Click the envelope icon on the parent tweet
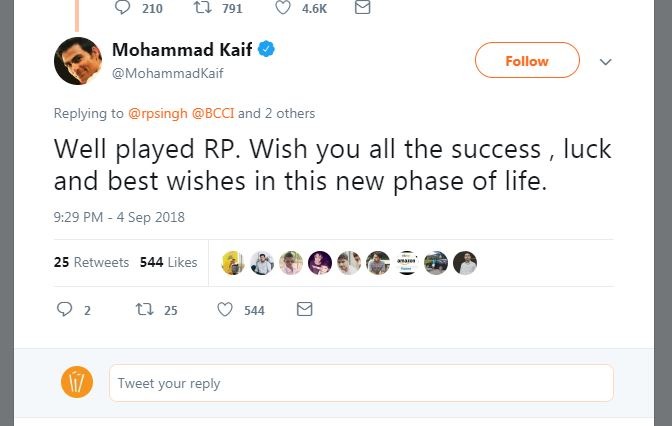Image resolution: width=672 pixels, height=426 pixels. click(363, 7)
